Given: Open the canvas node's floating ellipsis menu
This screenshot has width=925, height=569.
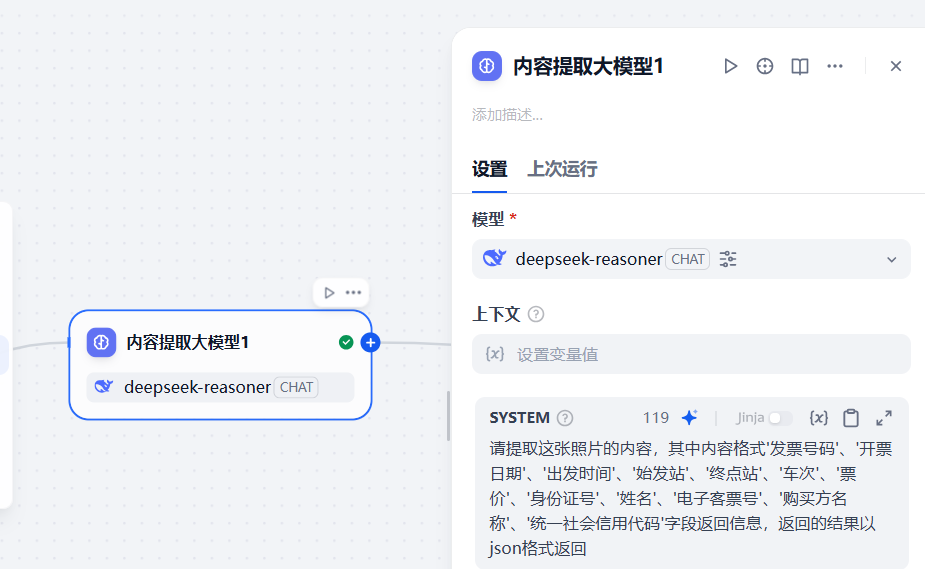Looking at the screenshot, I should click(x=353, y=292).
